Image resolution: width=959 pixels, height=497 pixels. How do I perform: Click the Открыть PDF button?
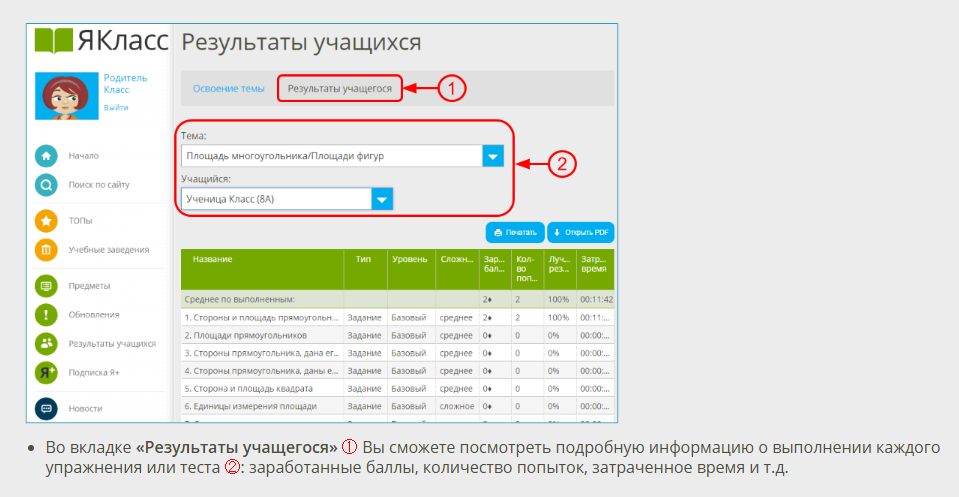pyautogui.click(x=580, y=233)
